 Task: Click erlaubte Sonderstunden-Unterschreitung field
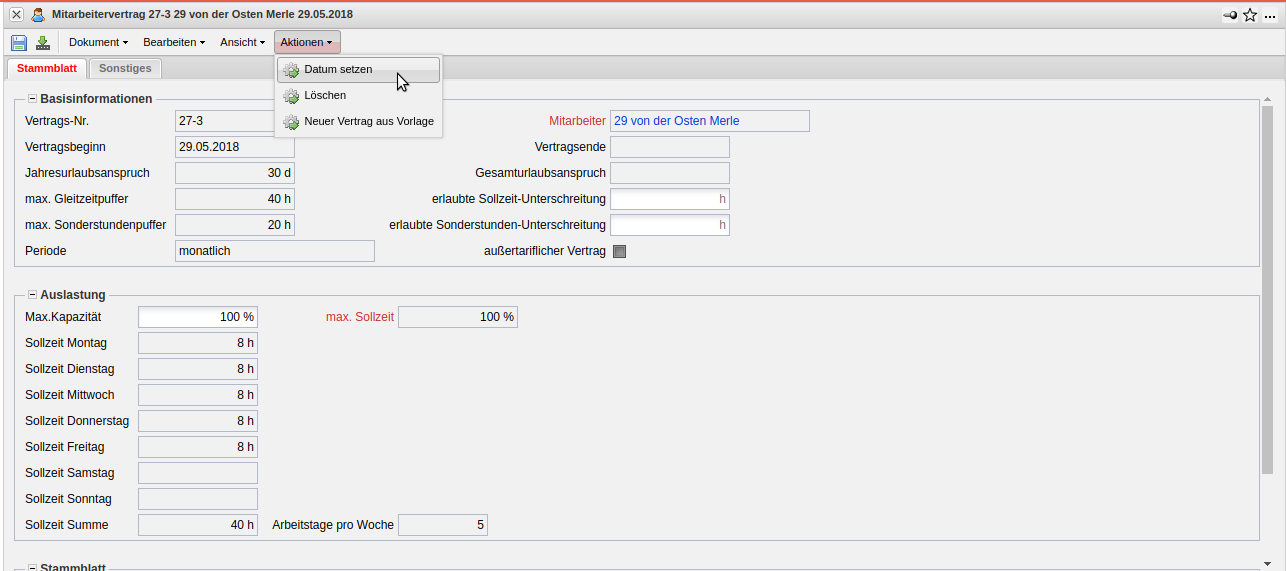pos(670,225)
